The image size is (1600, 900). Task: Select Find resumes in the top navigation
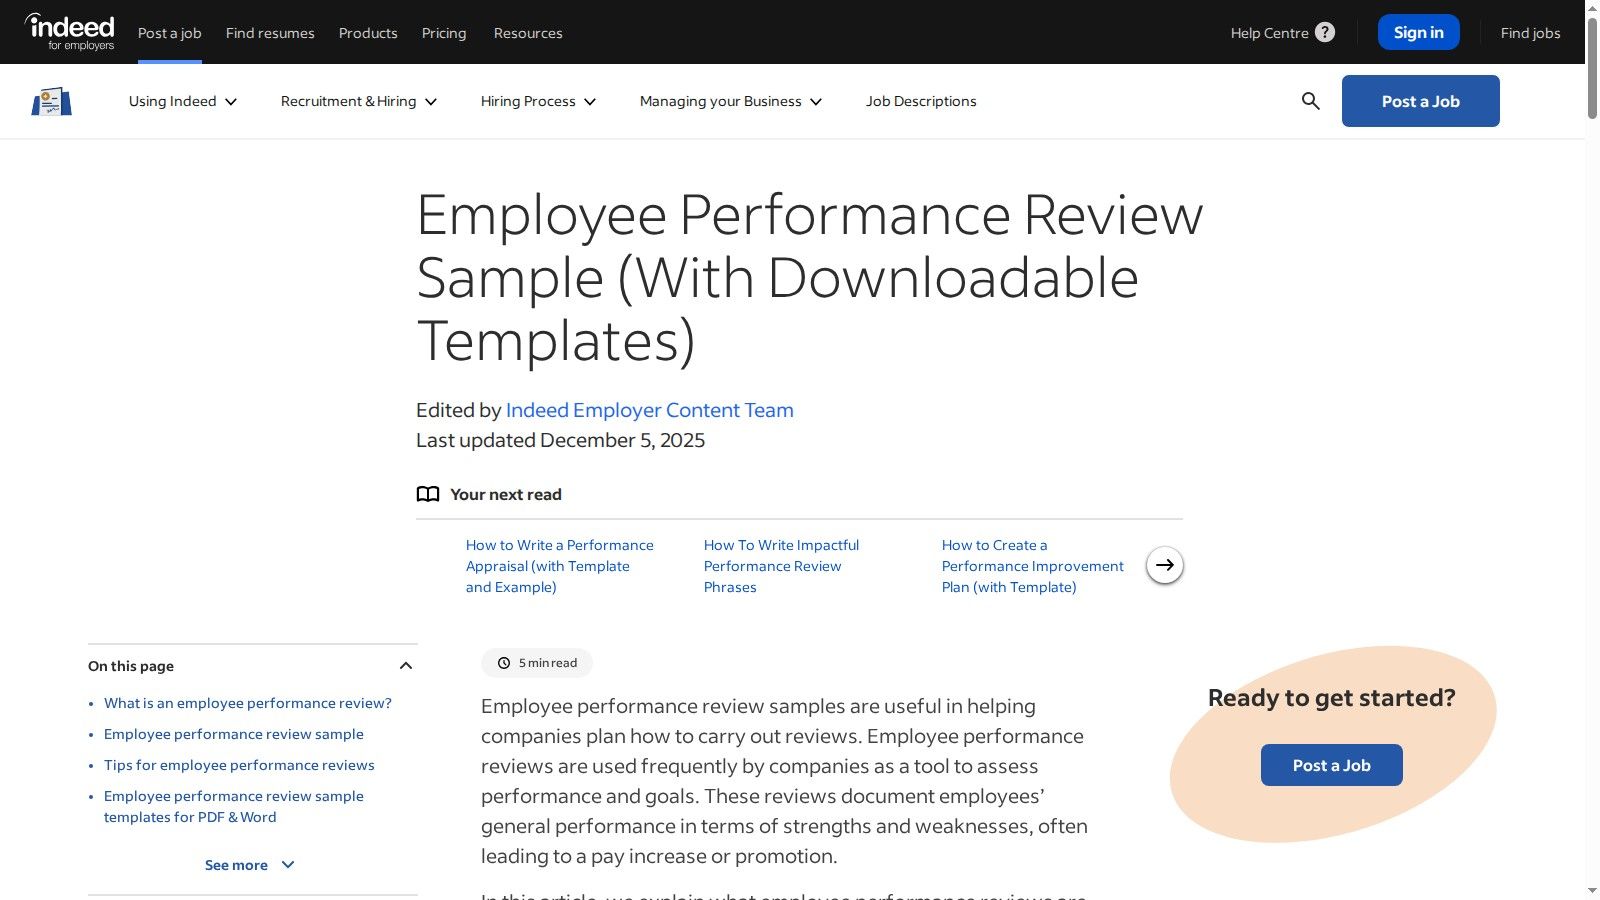tap(270, 32)
